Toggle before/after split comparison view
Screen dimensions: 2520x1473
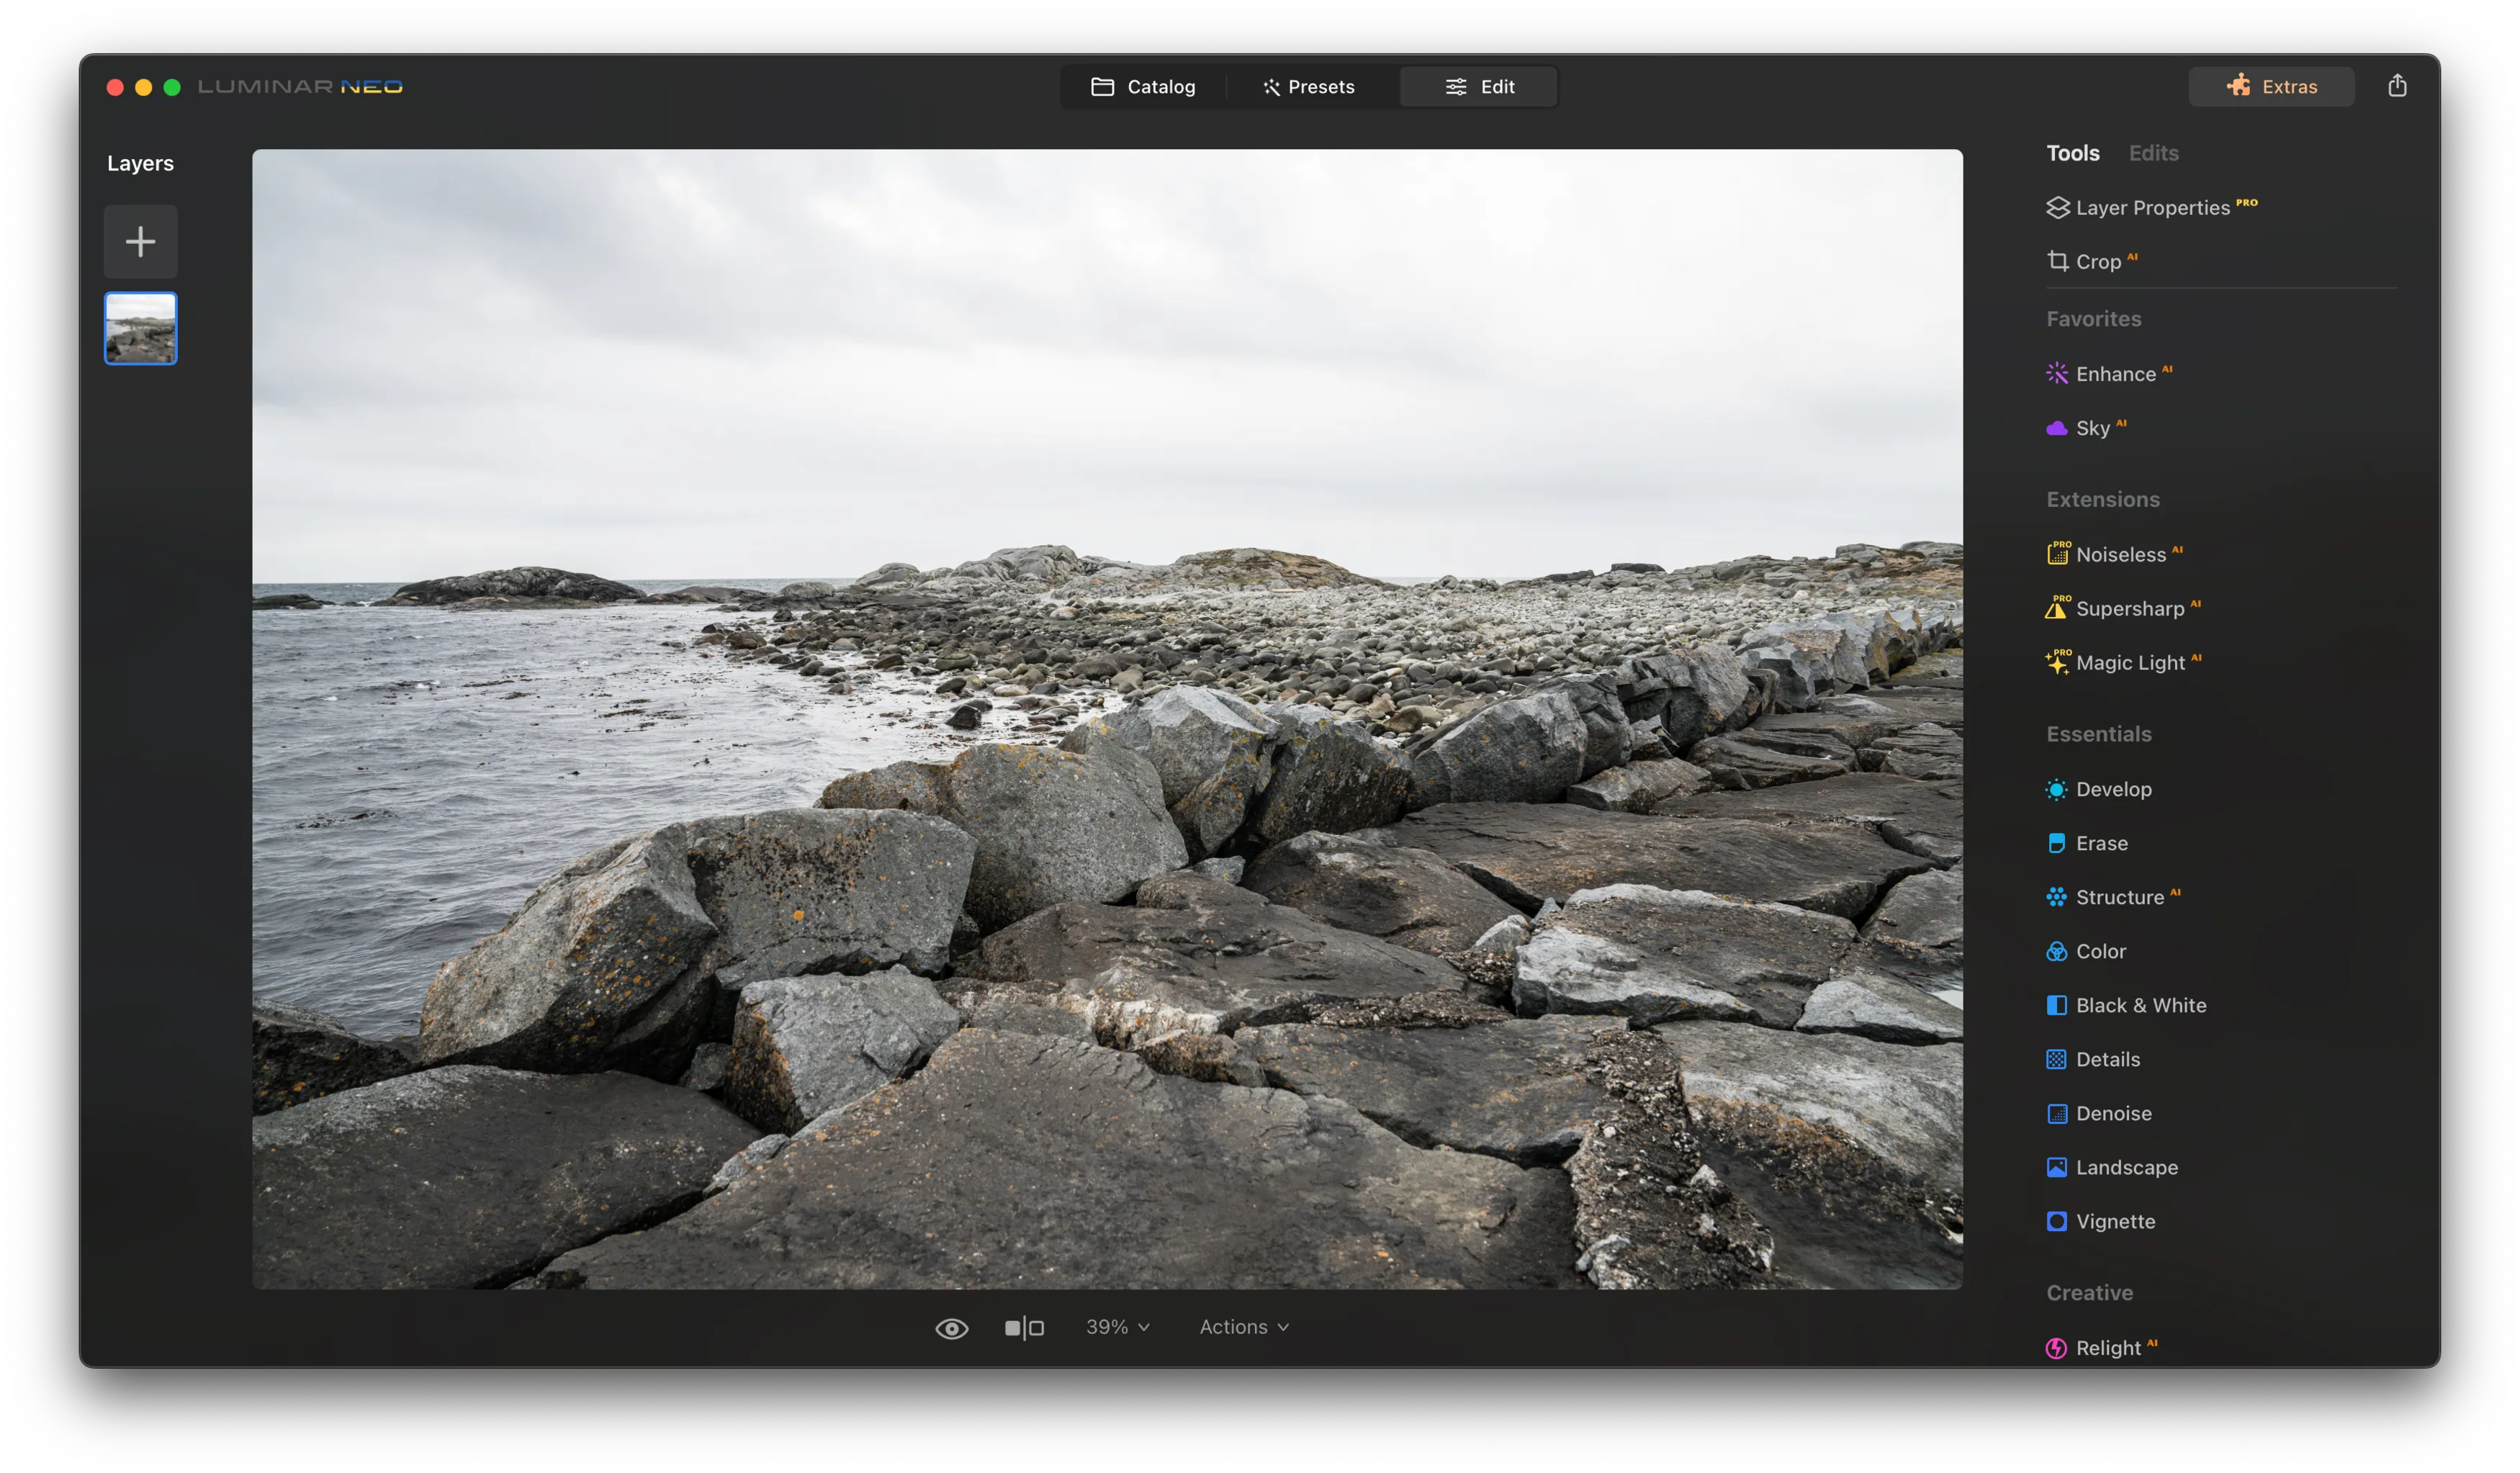pyautogui.click(x=1024, y=1328)
